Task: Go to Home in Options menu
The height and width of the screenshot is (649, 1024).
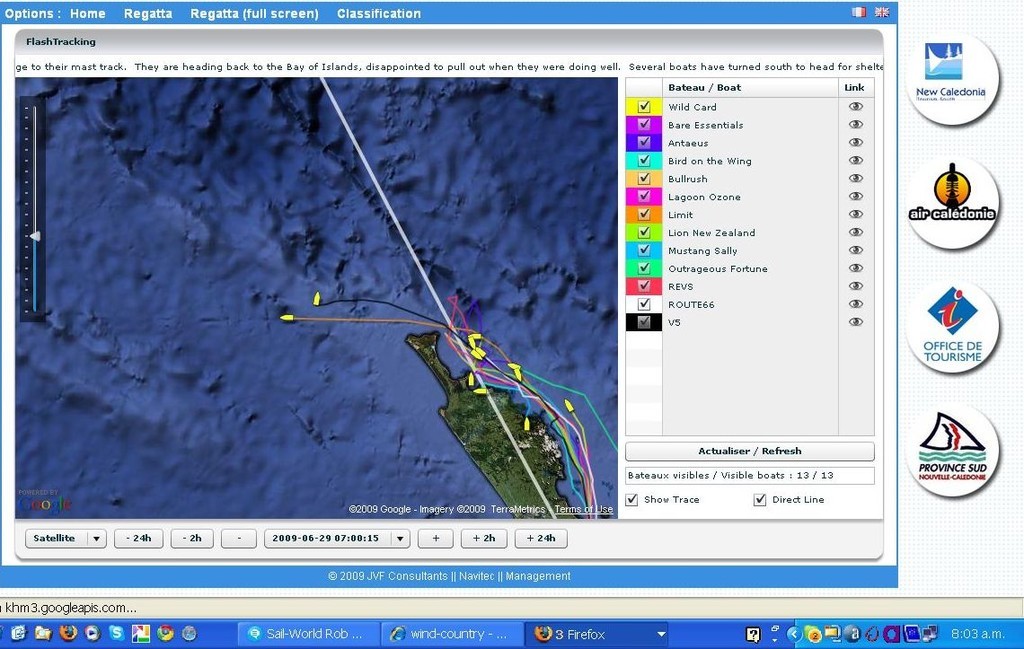Action: 88,13
